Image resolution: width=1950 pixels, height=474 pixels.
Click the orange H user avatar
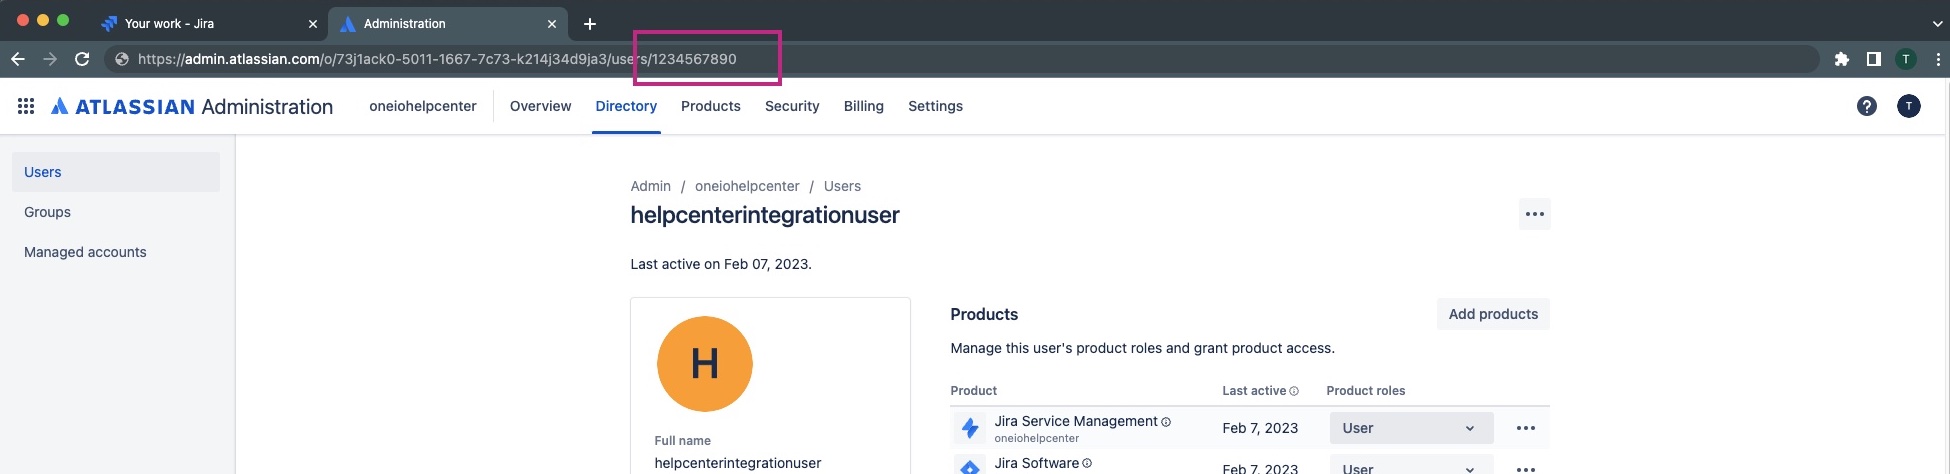705,364
